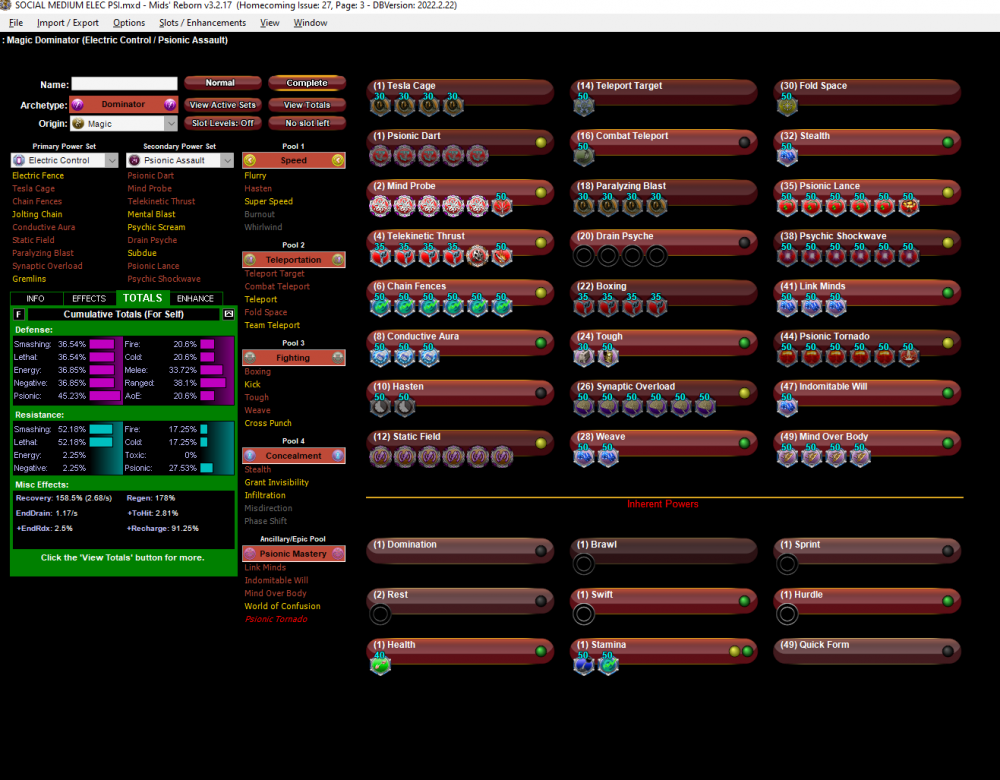Click the Combat Teleport enhancement slot icon
This screenshot has width=1000, height=780.
(584, 155)
